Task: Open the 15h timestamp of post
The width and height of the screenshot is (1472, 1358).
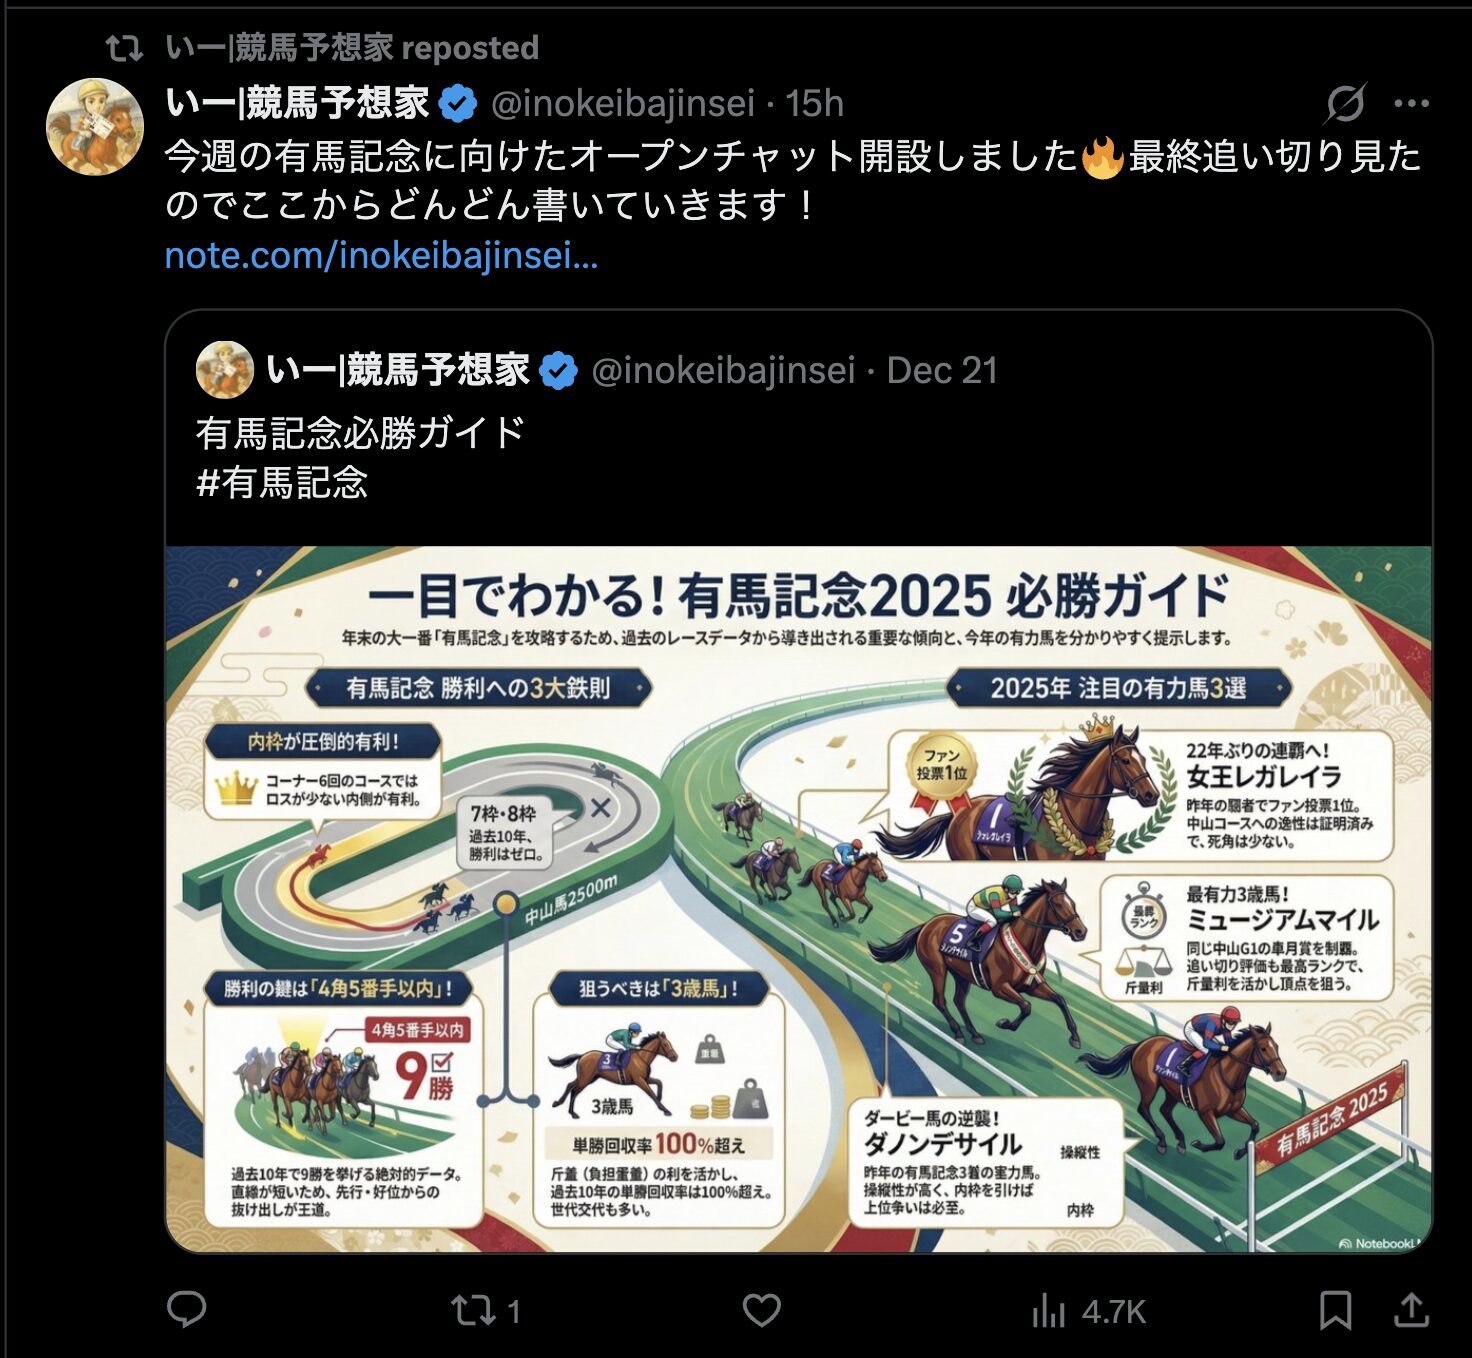Action: click(814, 103)
